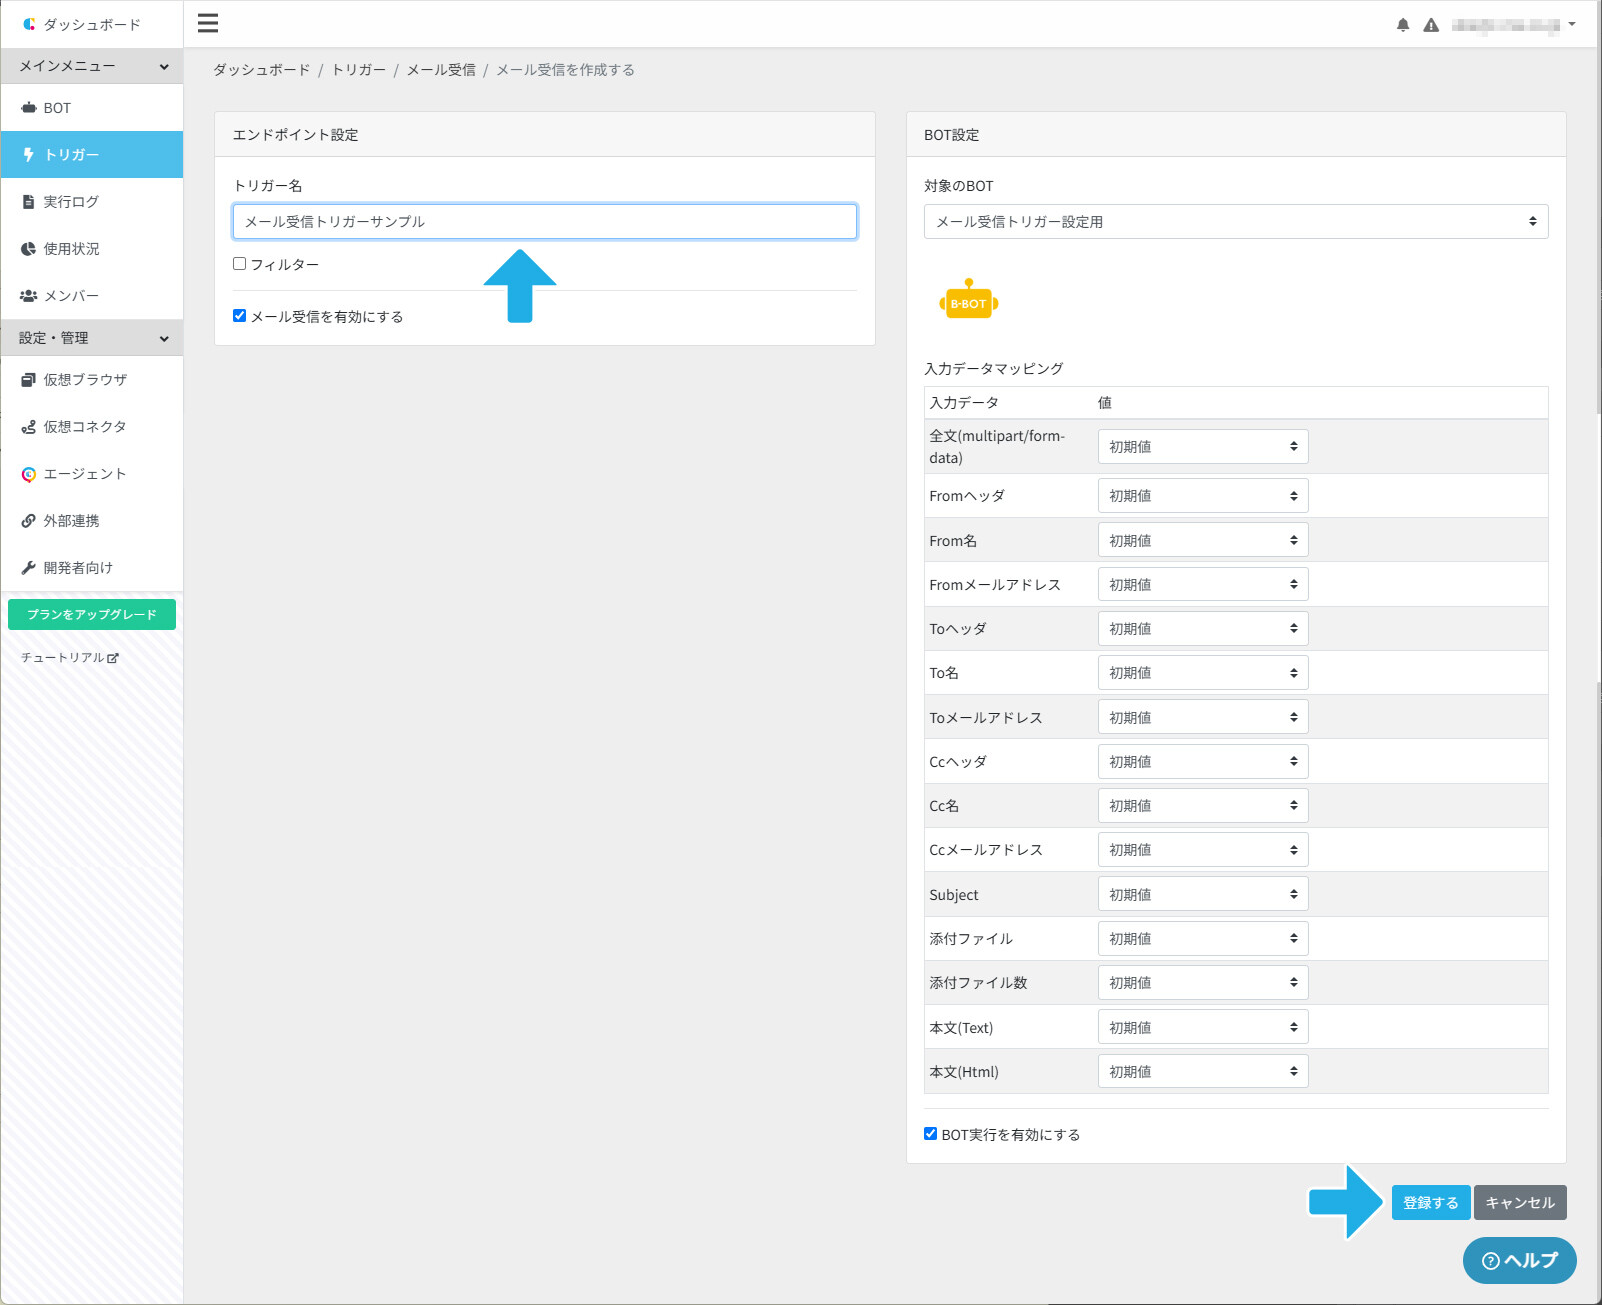Open value dropdown for Toヘッダ
The width and height of the screenshot is (1602, 1305).
[1203, 629]
